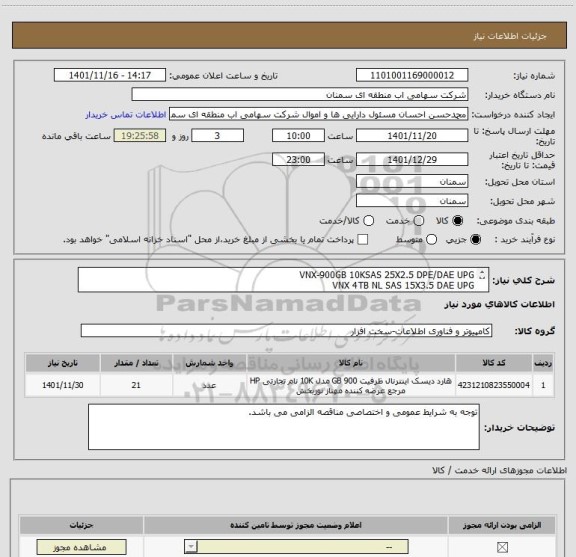
Task: Click the countdown timer 19:25:58
Action: [x=140, y=136]
